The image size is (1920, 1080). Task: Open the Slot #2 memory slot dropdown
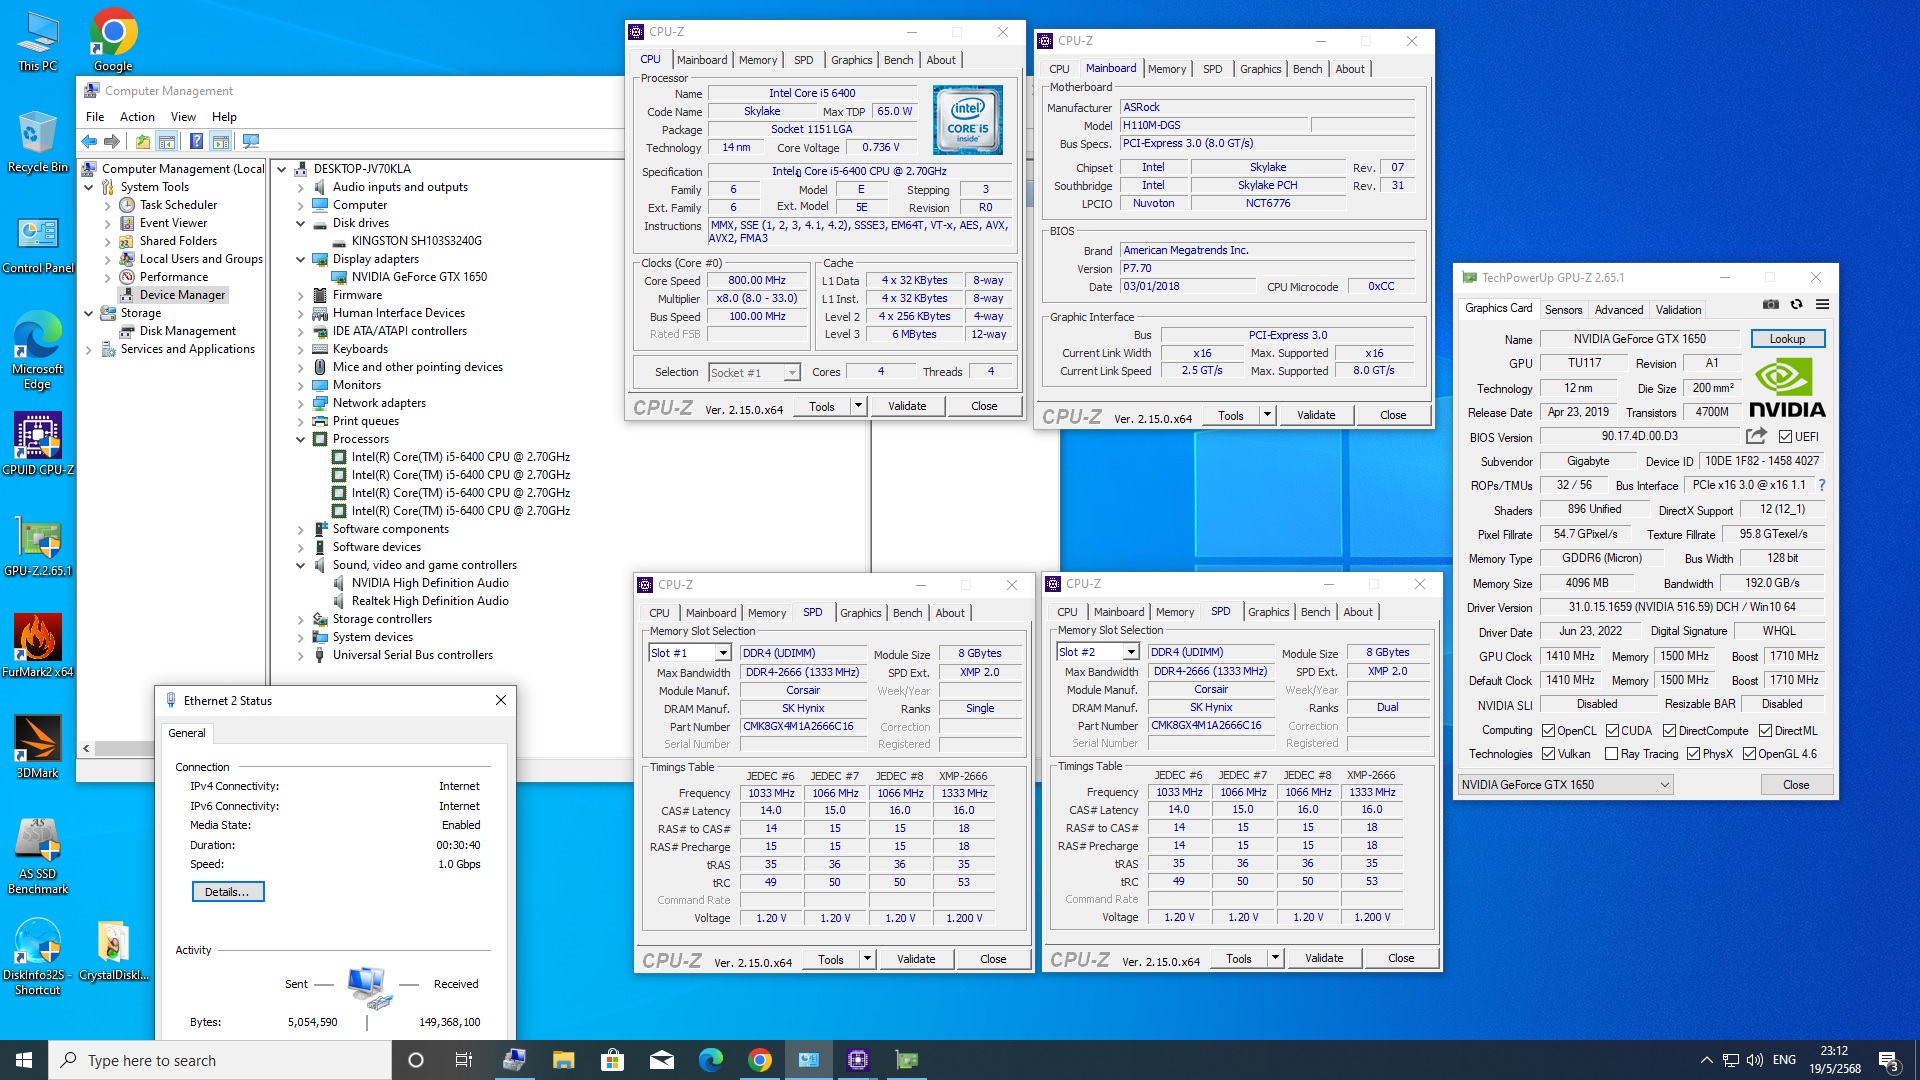[1130, 652]
